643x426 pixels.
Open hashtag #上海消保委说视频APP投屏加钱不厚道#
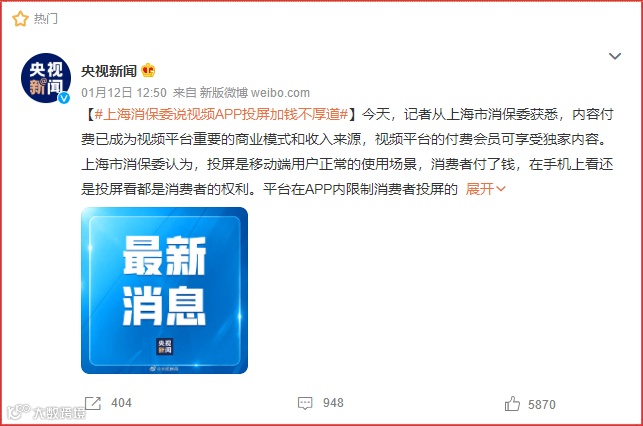point(221,114)
